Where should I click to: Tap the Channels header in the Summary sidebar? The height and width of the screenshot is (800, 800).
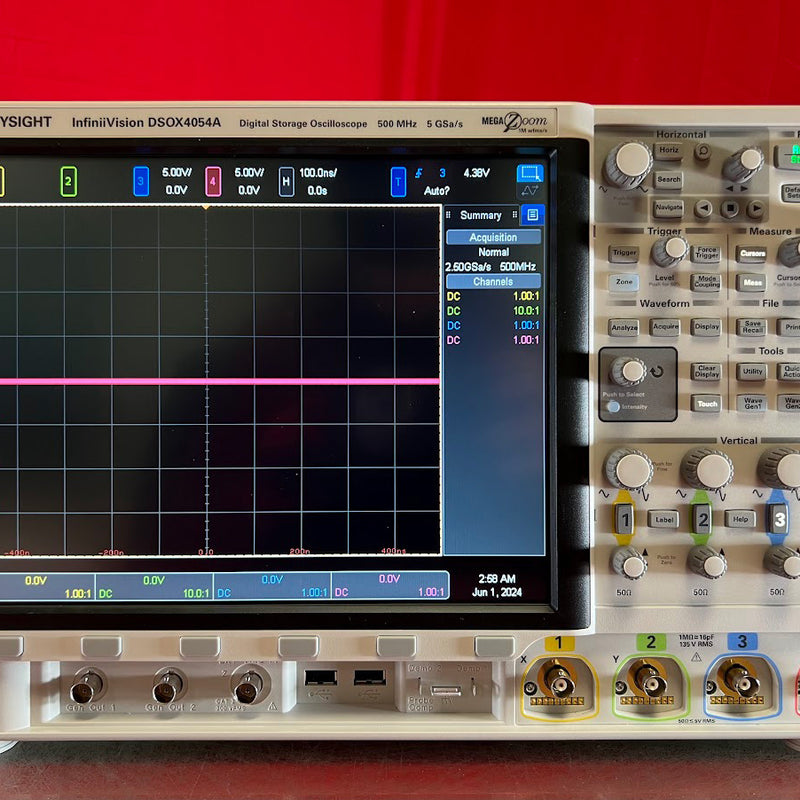pyautogui.click(x=493, y=282)
